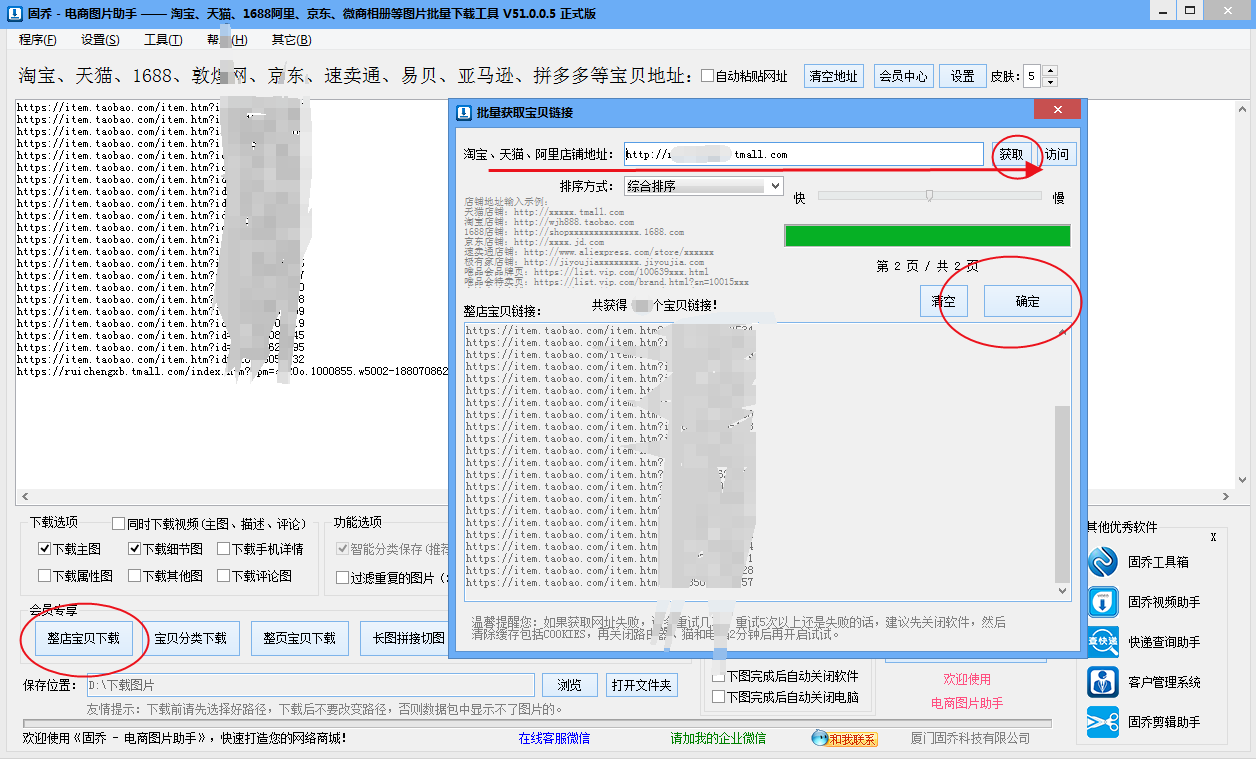Open the 设置 menu
The height and width of the screenshot is (759, 1256).
(x=100, y=40)
